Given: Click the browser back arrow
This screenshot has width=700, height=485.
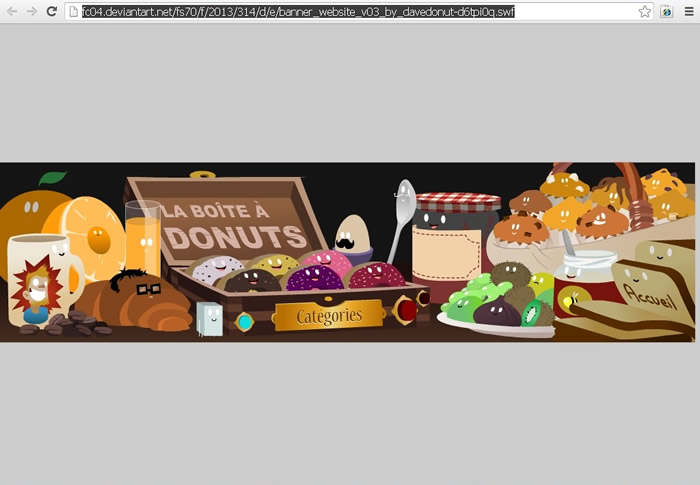Looking at the screenshot, I should pos(12,11).
